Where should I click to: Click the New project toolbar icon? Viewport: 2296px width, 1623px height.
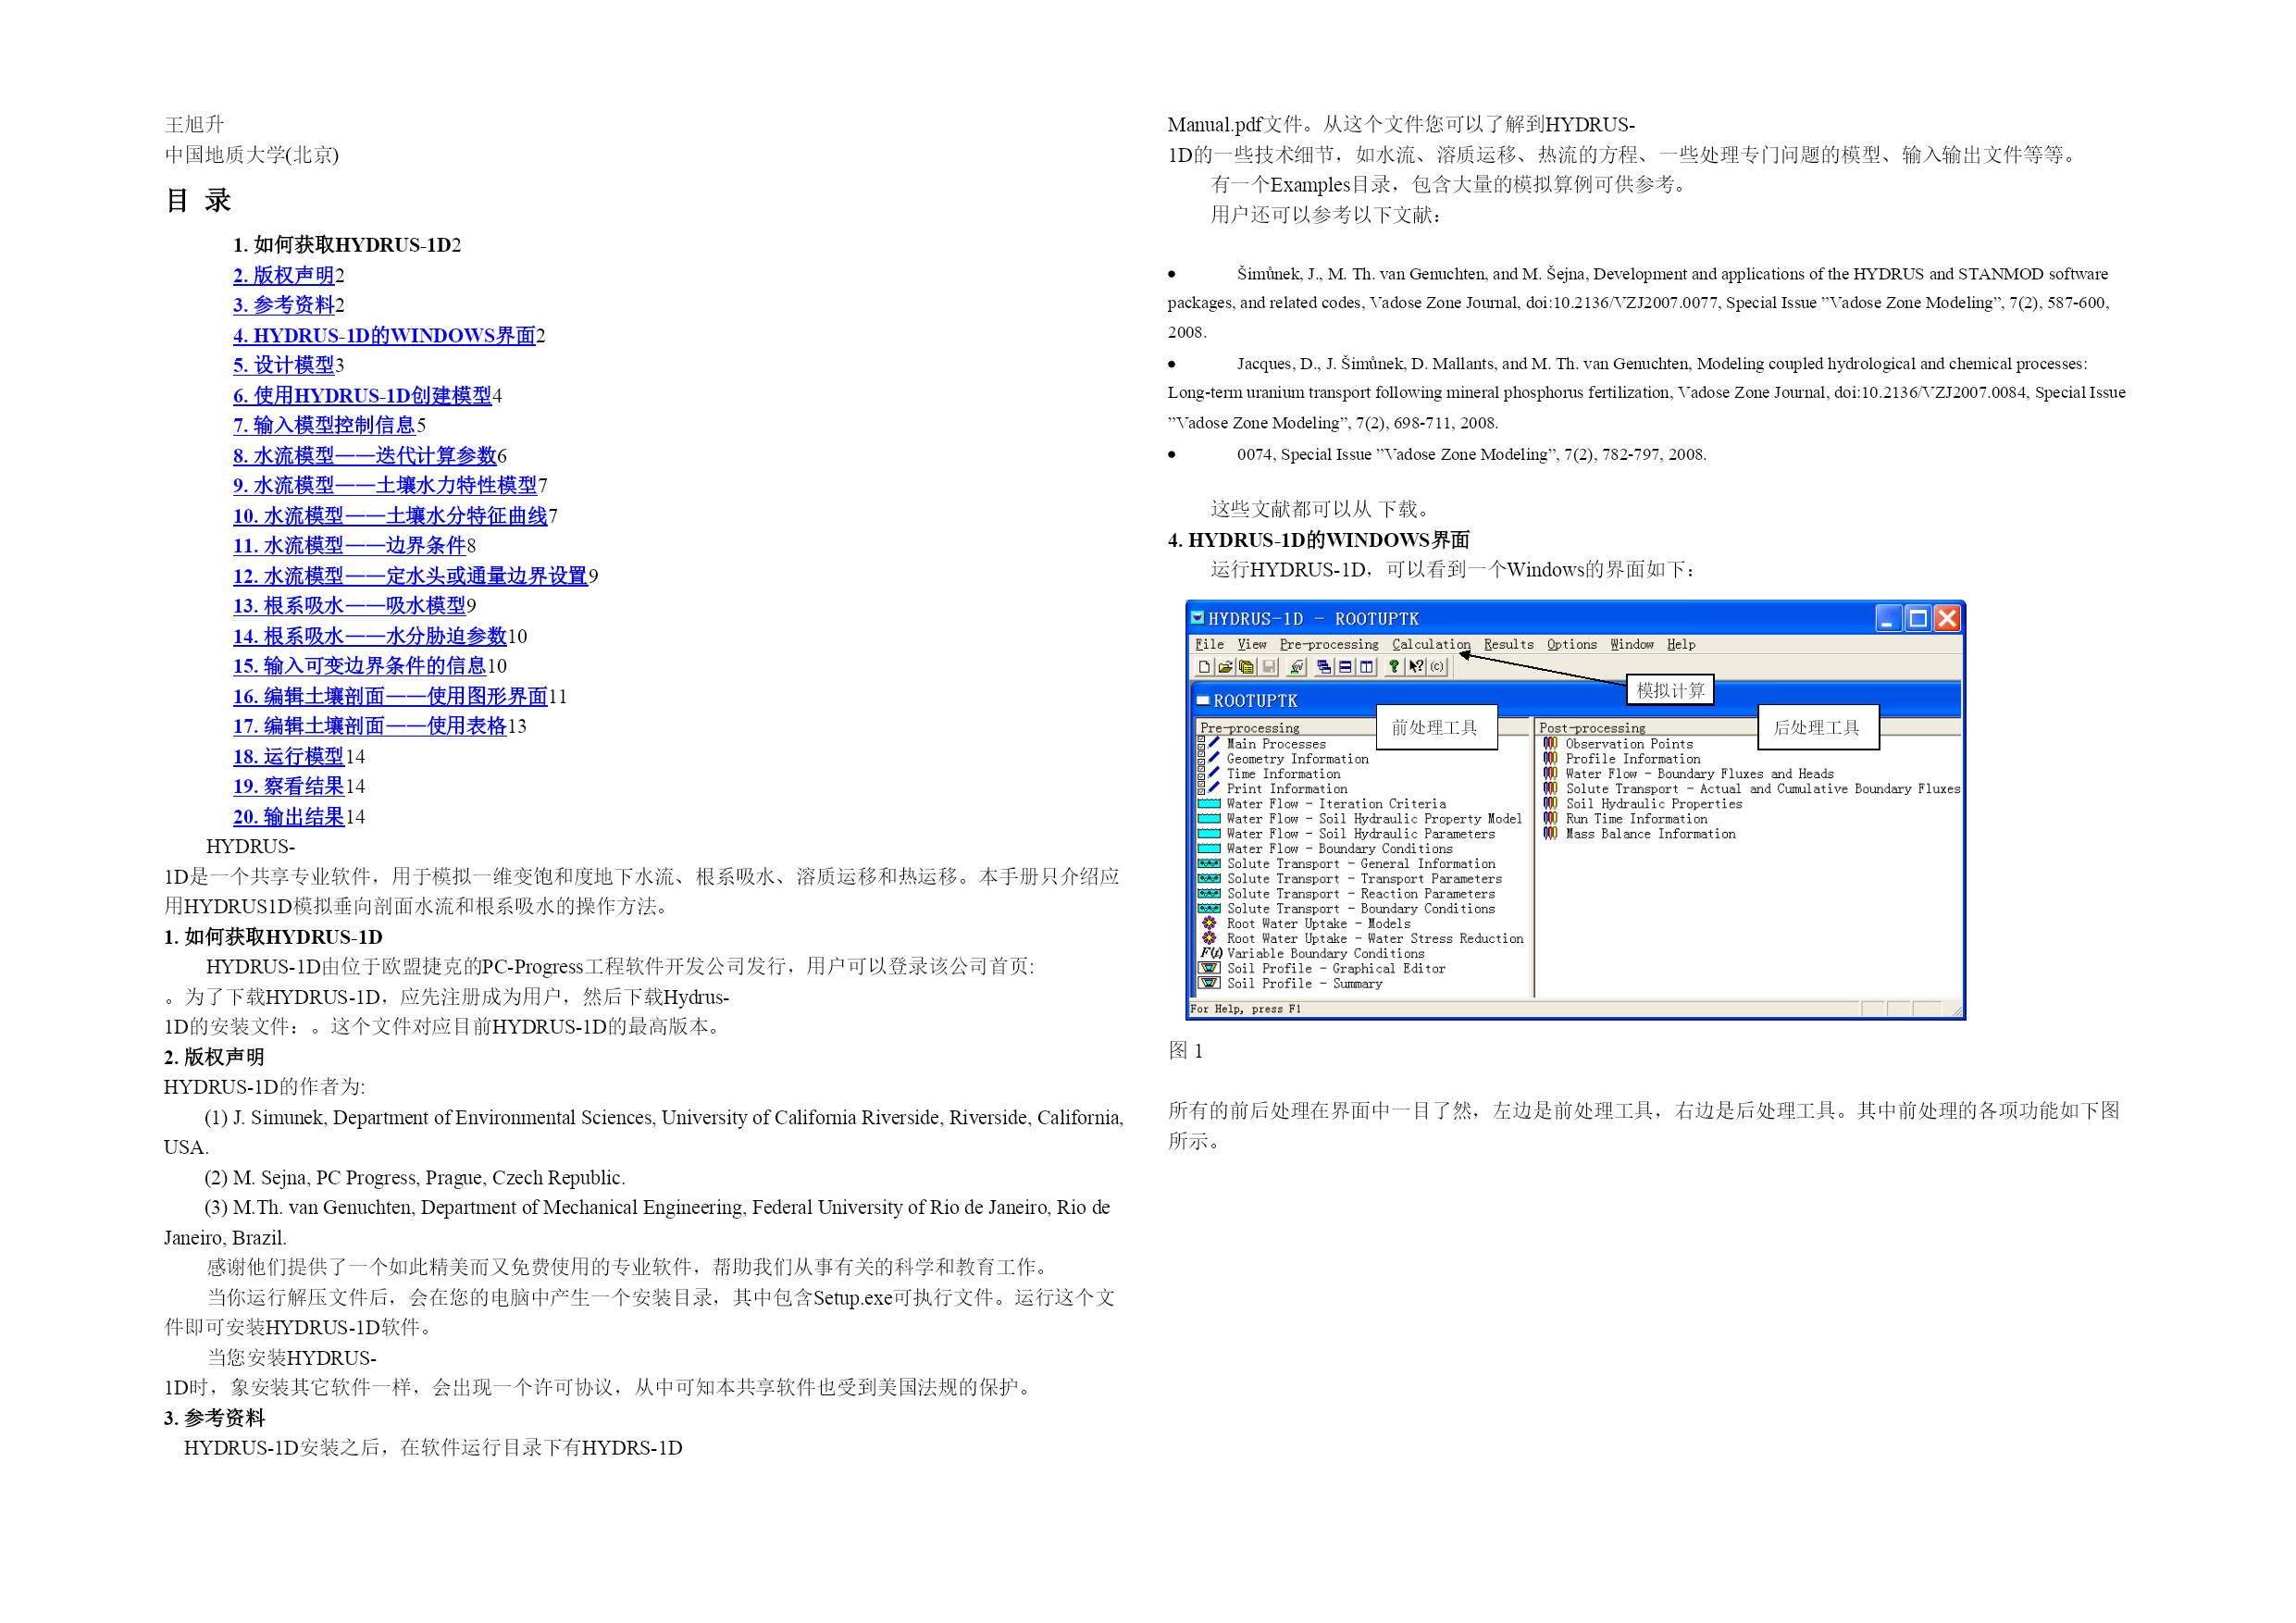pyautogui.click(x=1204, y=667)
